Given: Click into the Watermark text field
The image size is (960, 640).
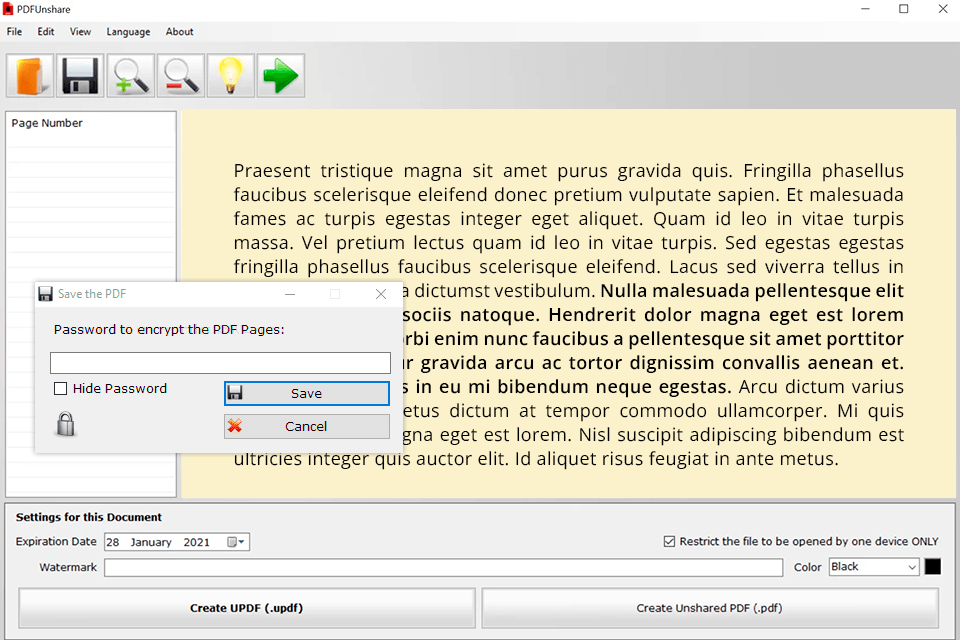Looking at the screenshot, I should 443,568.
